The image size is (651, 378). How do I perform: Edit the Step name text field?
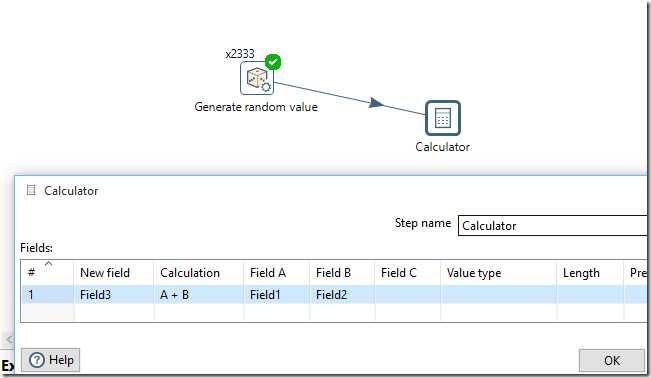pos(554,226)
